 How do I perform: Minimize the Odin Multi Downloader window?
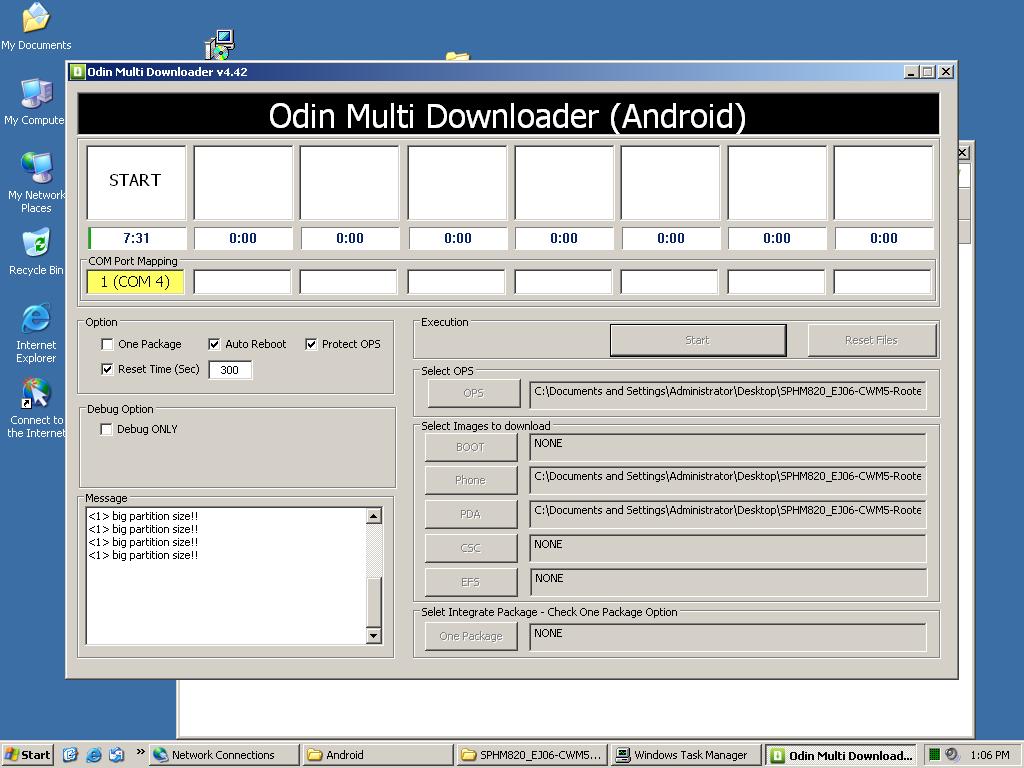coord(912,72)
